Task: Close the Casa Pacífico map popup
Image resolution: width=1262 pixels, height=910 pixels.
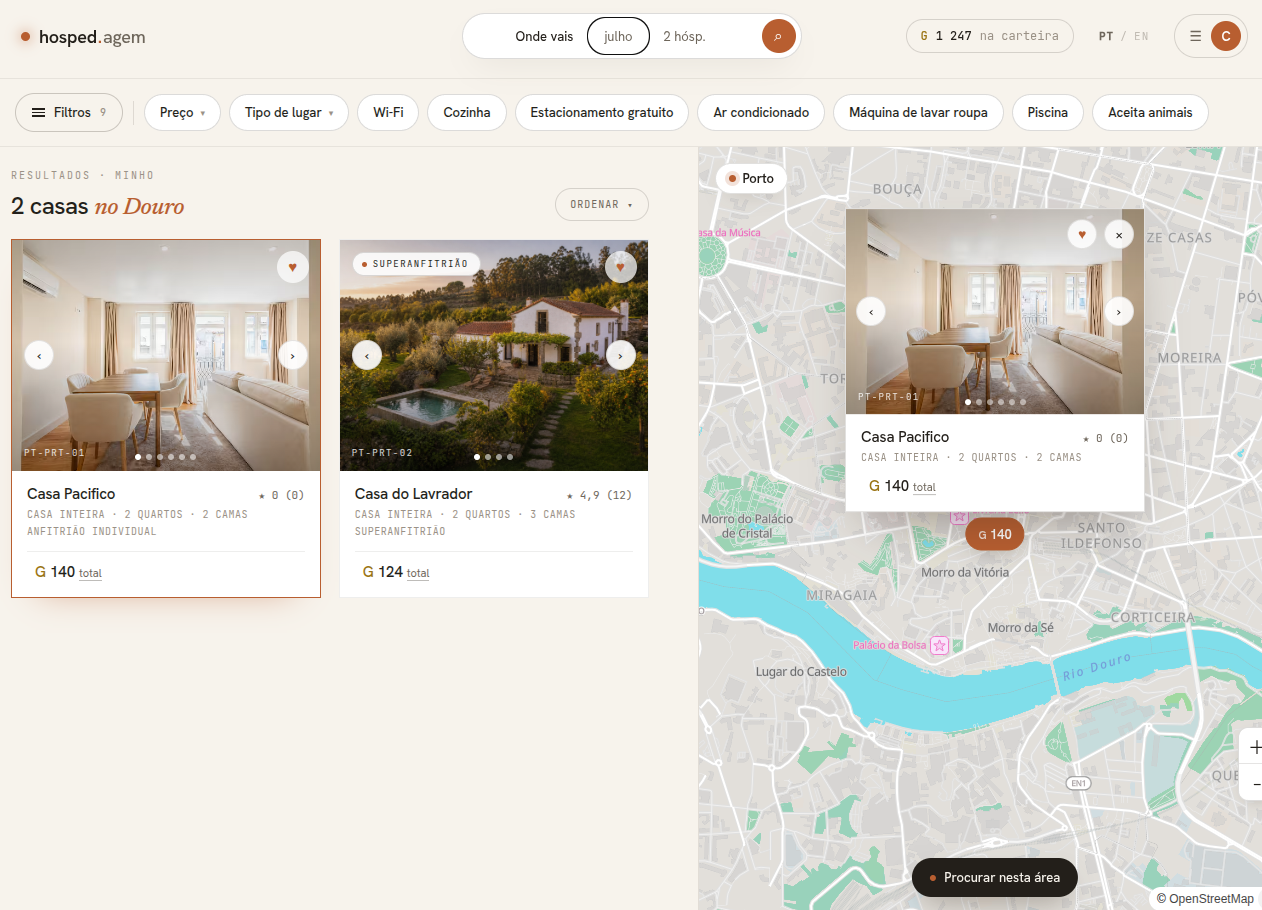Action: (x=1119, y=235)
